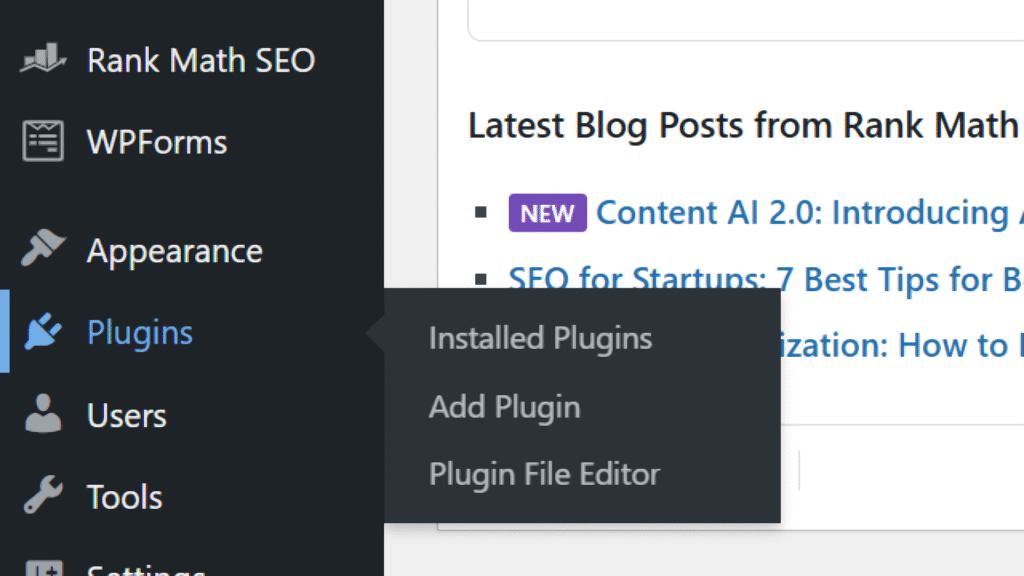
Task: Choose Add Plugin in the submenu
Action: 504,407
